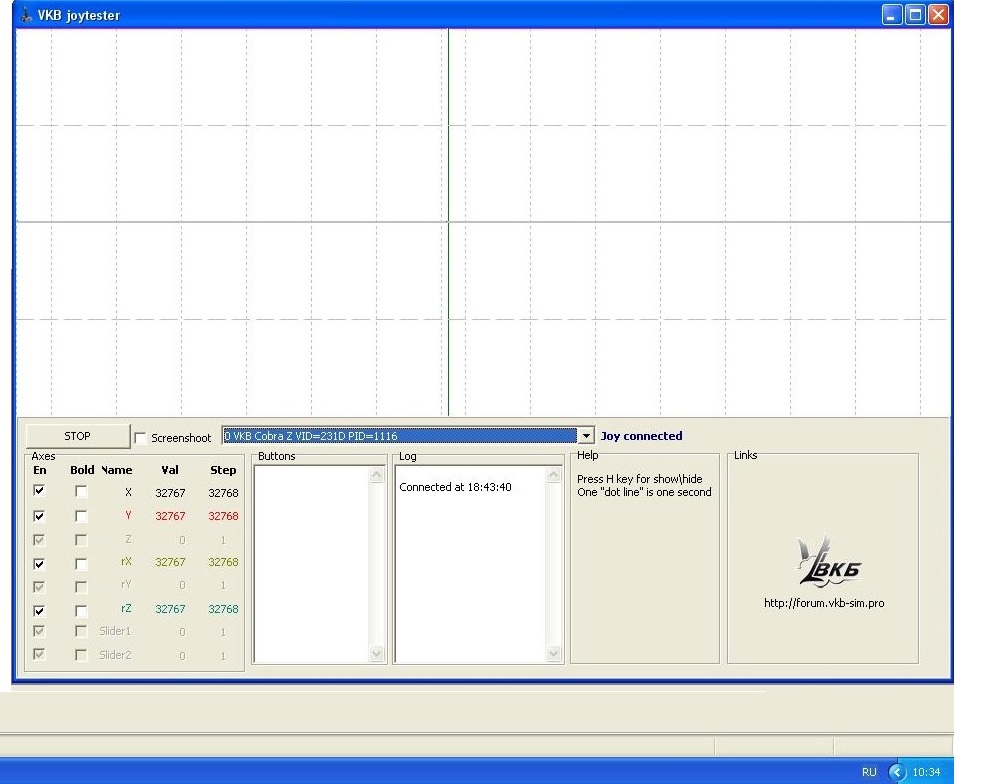Click the RU language indicator in taskbar
The width and height of the screenshot is (1000, 784).
tap(869, 772)
